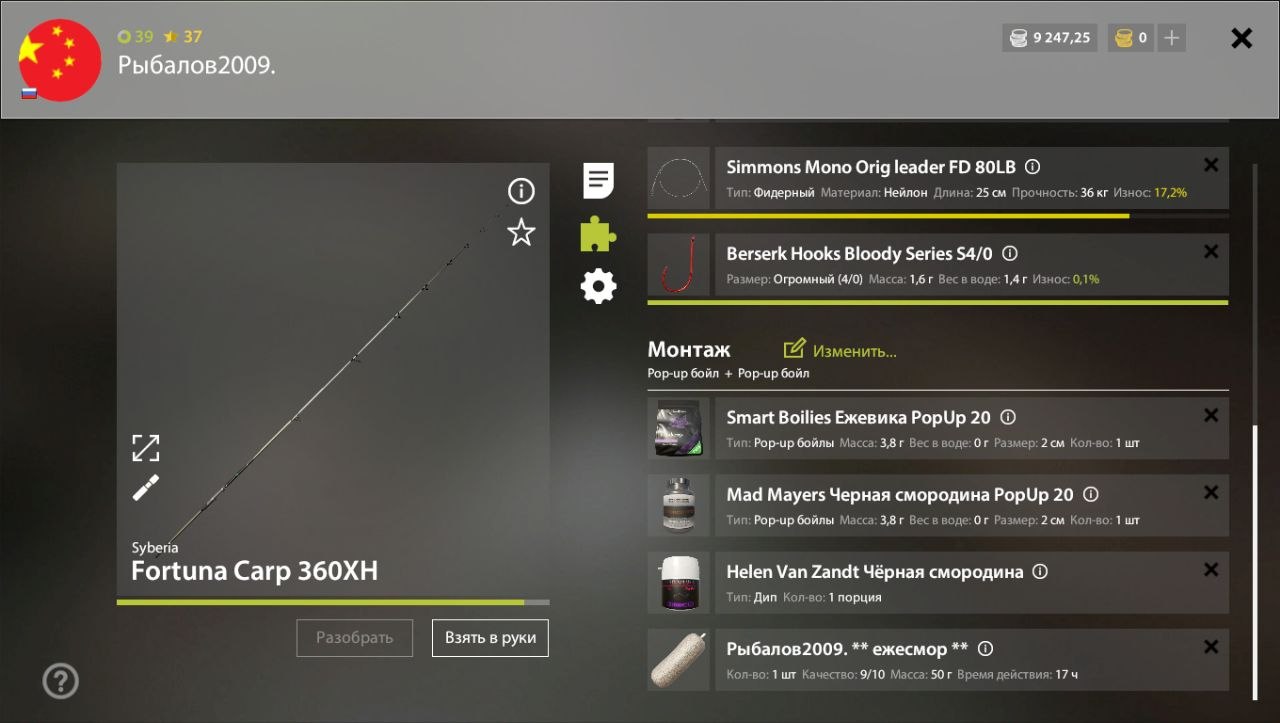1280x723 pixels.
Task: Click Изменить to edit the rig
Action: (840, 350)
